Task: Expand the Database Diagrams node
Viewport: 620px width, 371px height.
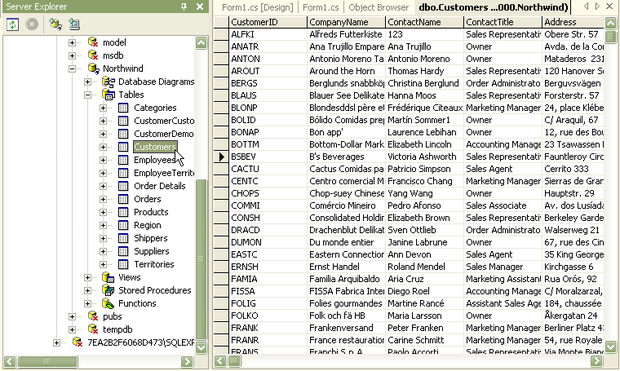Action: (x=87, y=81)
